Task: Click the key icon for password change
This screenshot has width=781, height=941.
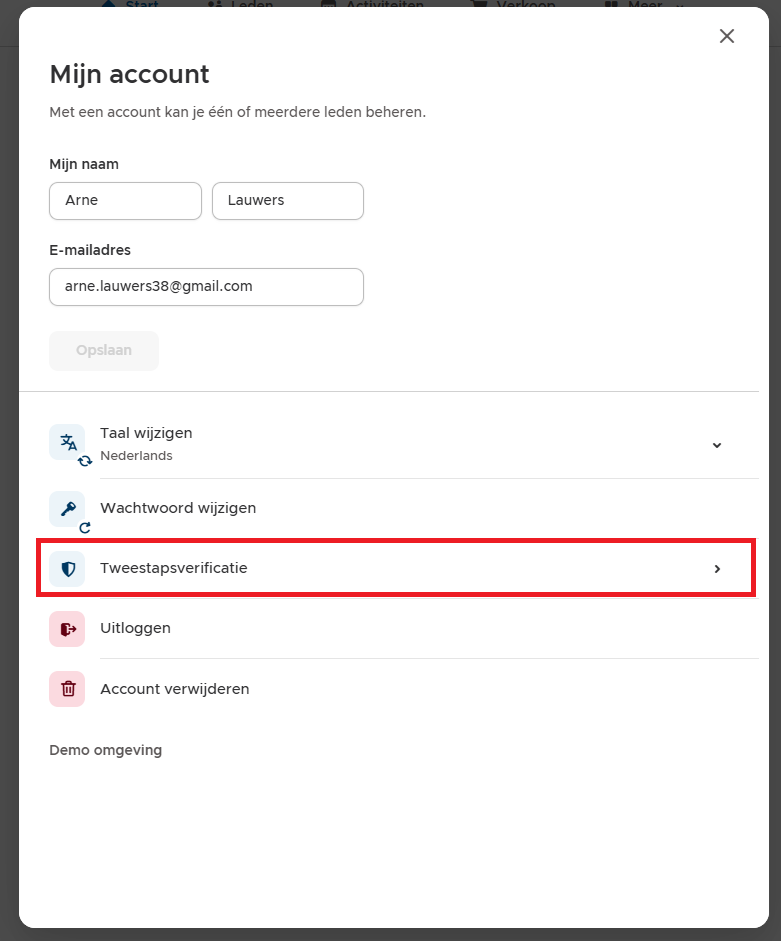Action: click(x=67, y=509)
